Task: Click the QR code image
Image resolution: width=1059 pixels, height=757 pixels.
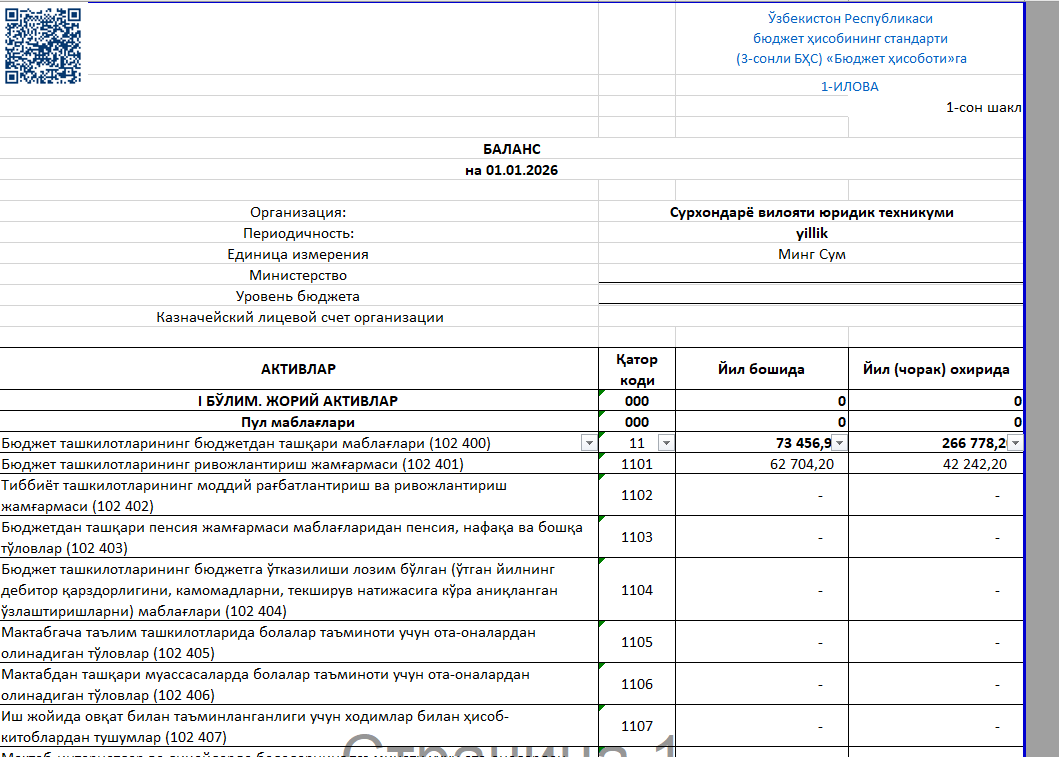Action: coord(43,46)
